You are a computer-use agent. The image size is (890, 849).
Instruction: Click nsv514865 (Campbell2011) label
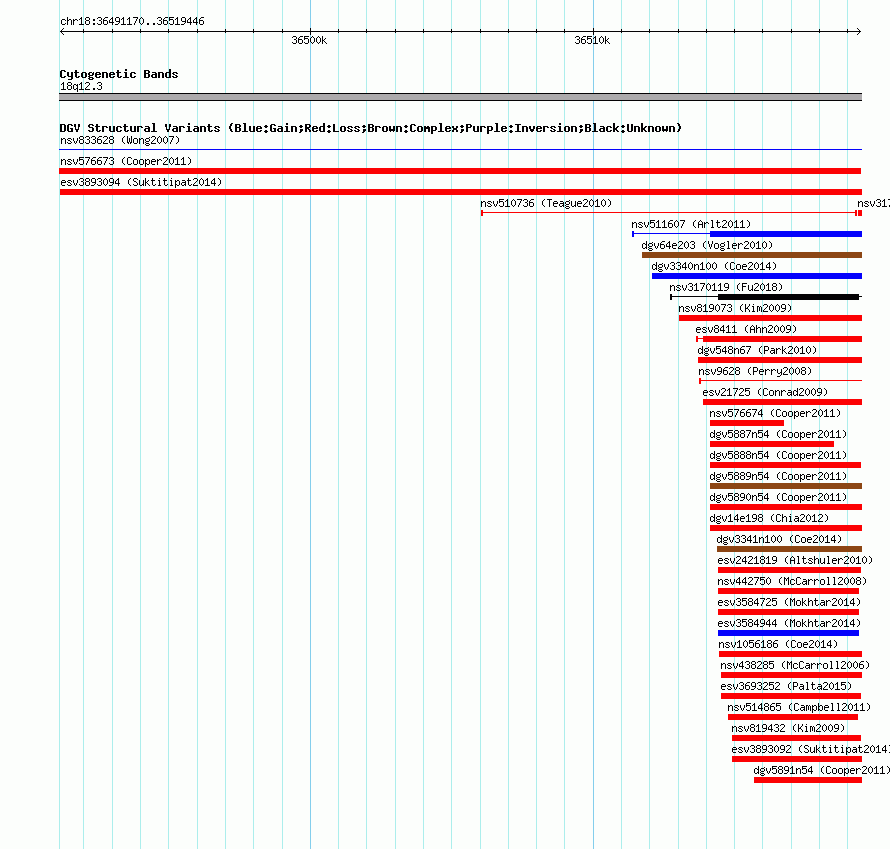799,707
